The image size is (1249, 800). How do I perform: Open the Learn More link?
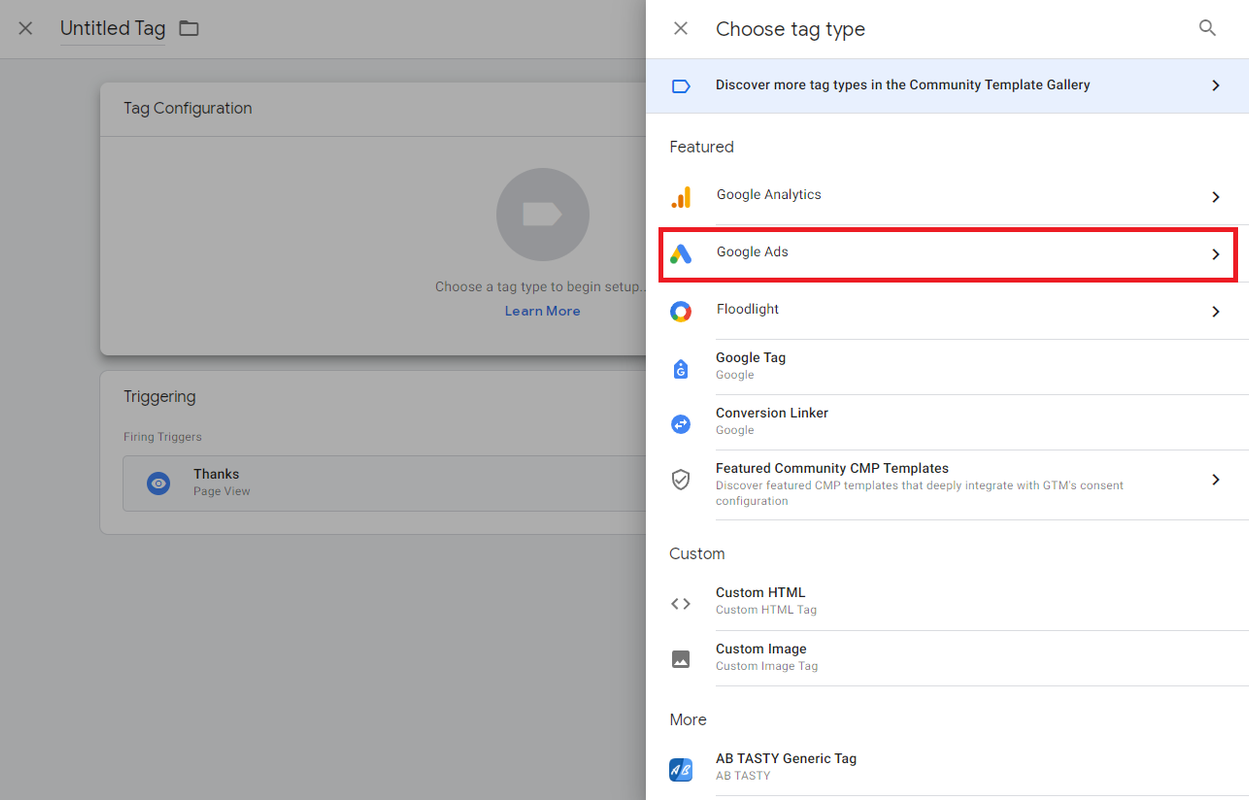tap(542, 311)
